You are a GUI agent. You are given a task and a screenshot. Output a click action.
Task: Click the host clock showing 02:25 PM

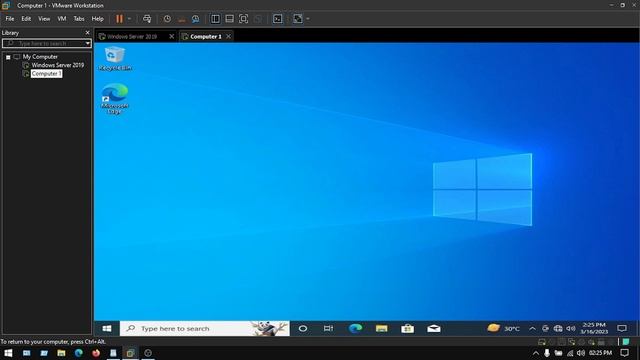point(600,353)
